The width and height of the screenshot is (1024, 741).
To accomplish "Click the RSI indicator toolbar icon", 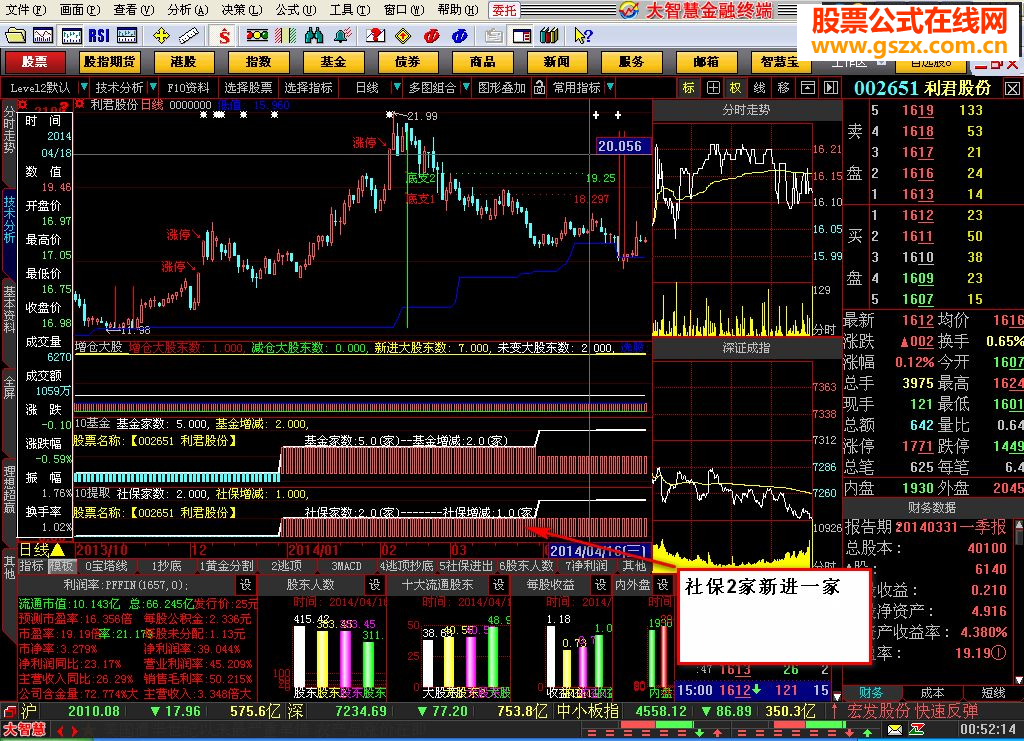I will [99, 35].
